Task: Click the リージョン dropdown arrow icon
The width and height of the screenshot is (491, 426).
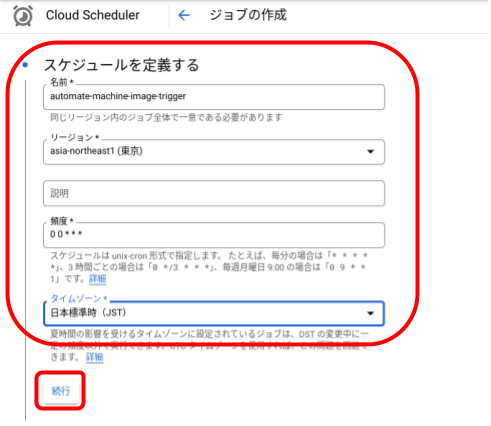Action: (x=370, y=152)
